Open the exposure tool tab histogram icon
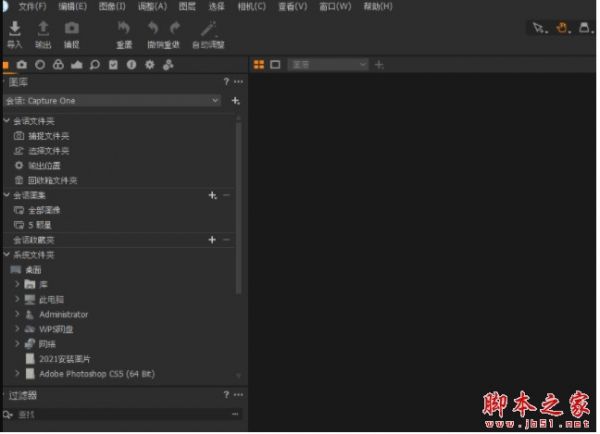 [77, 65]
